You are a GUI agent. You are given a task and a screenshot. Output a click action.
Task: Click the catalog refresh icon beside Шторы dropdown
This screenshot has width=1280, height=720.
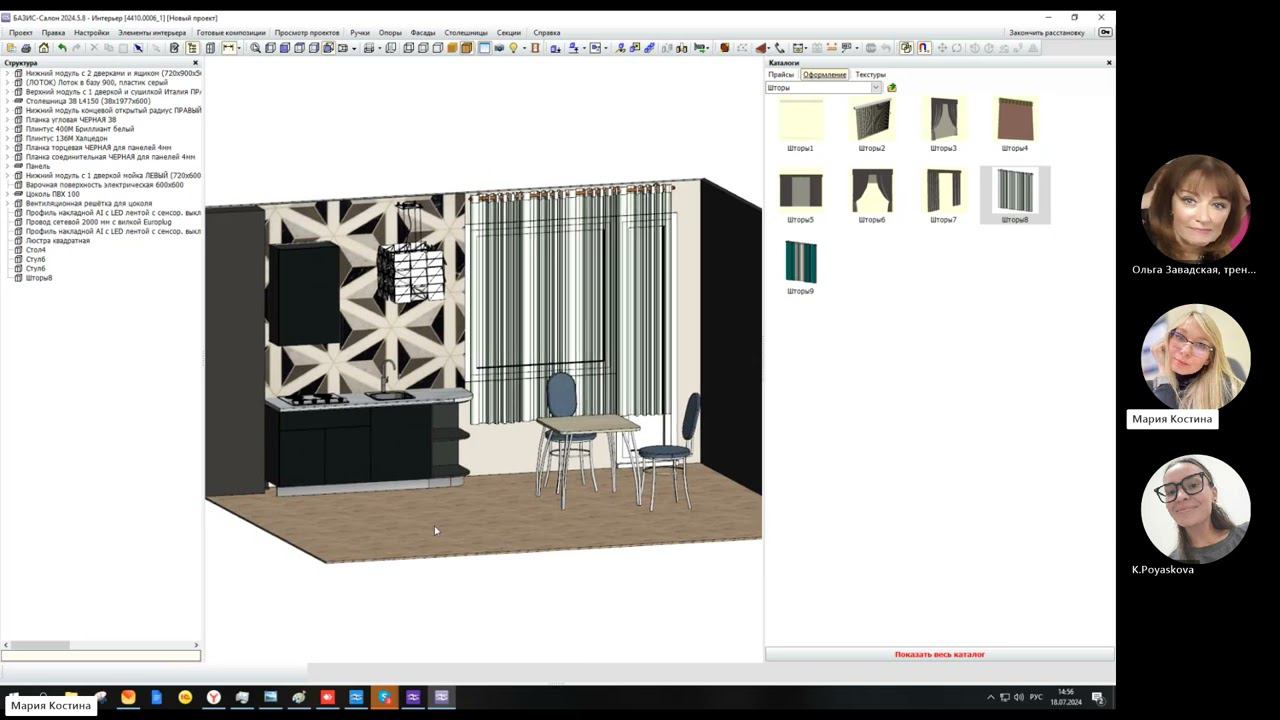pyautogui.click(x=892, y=88)
